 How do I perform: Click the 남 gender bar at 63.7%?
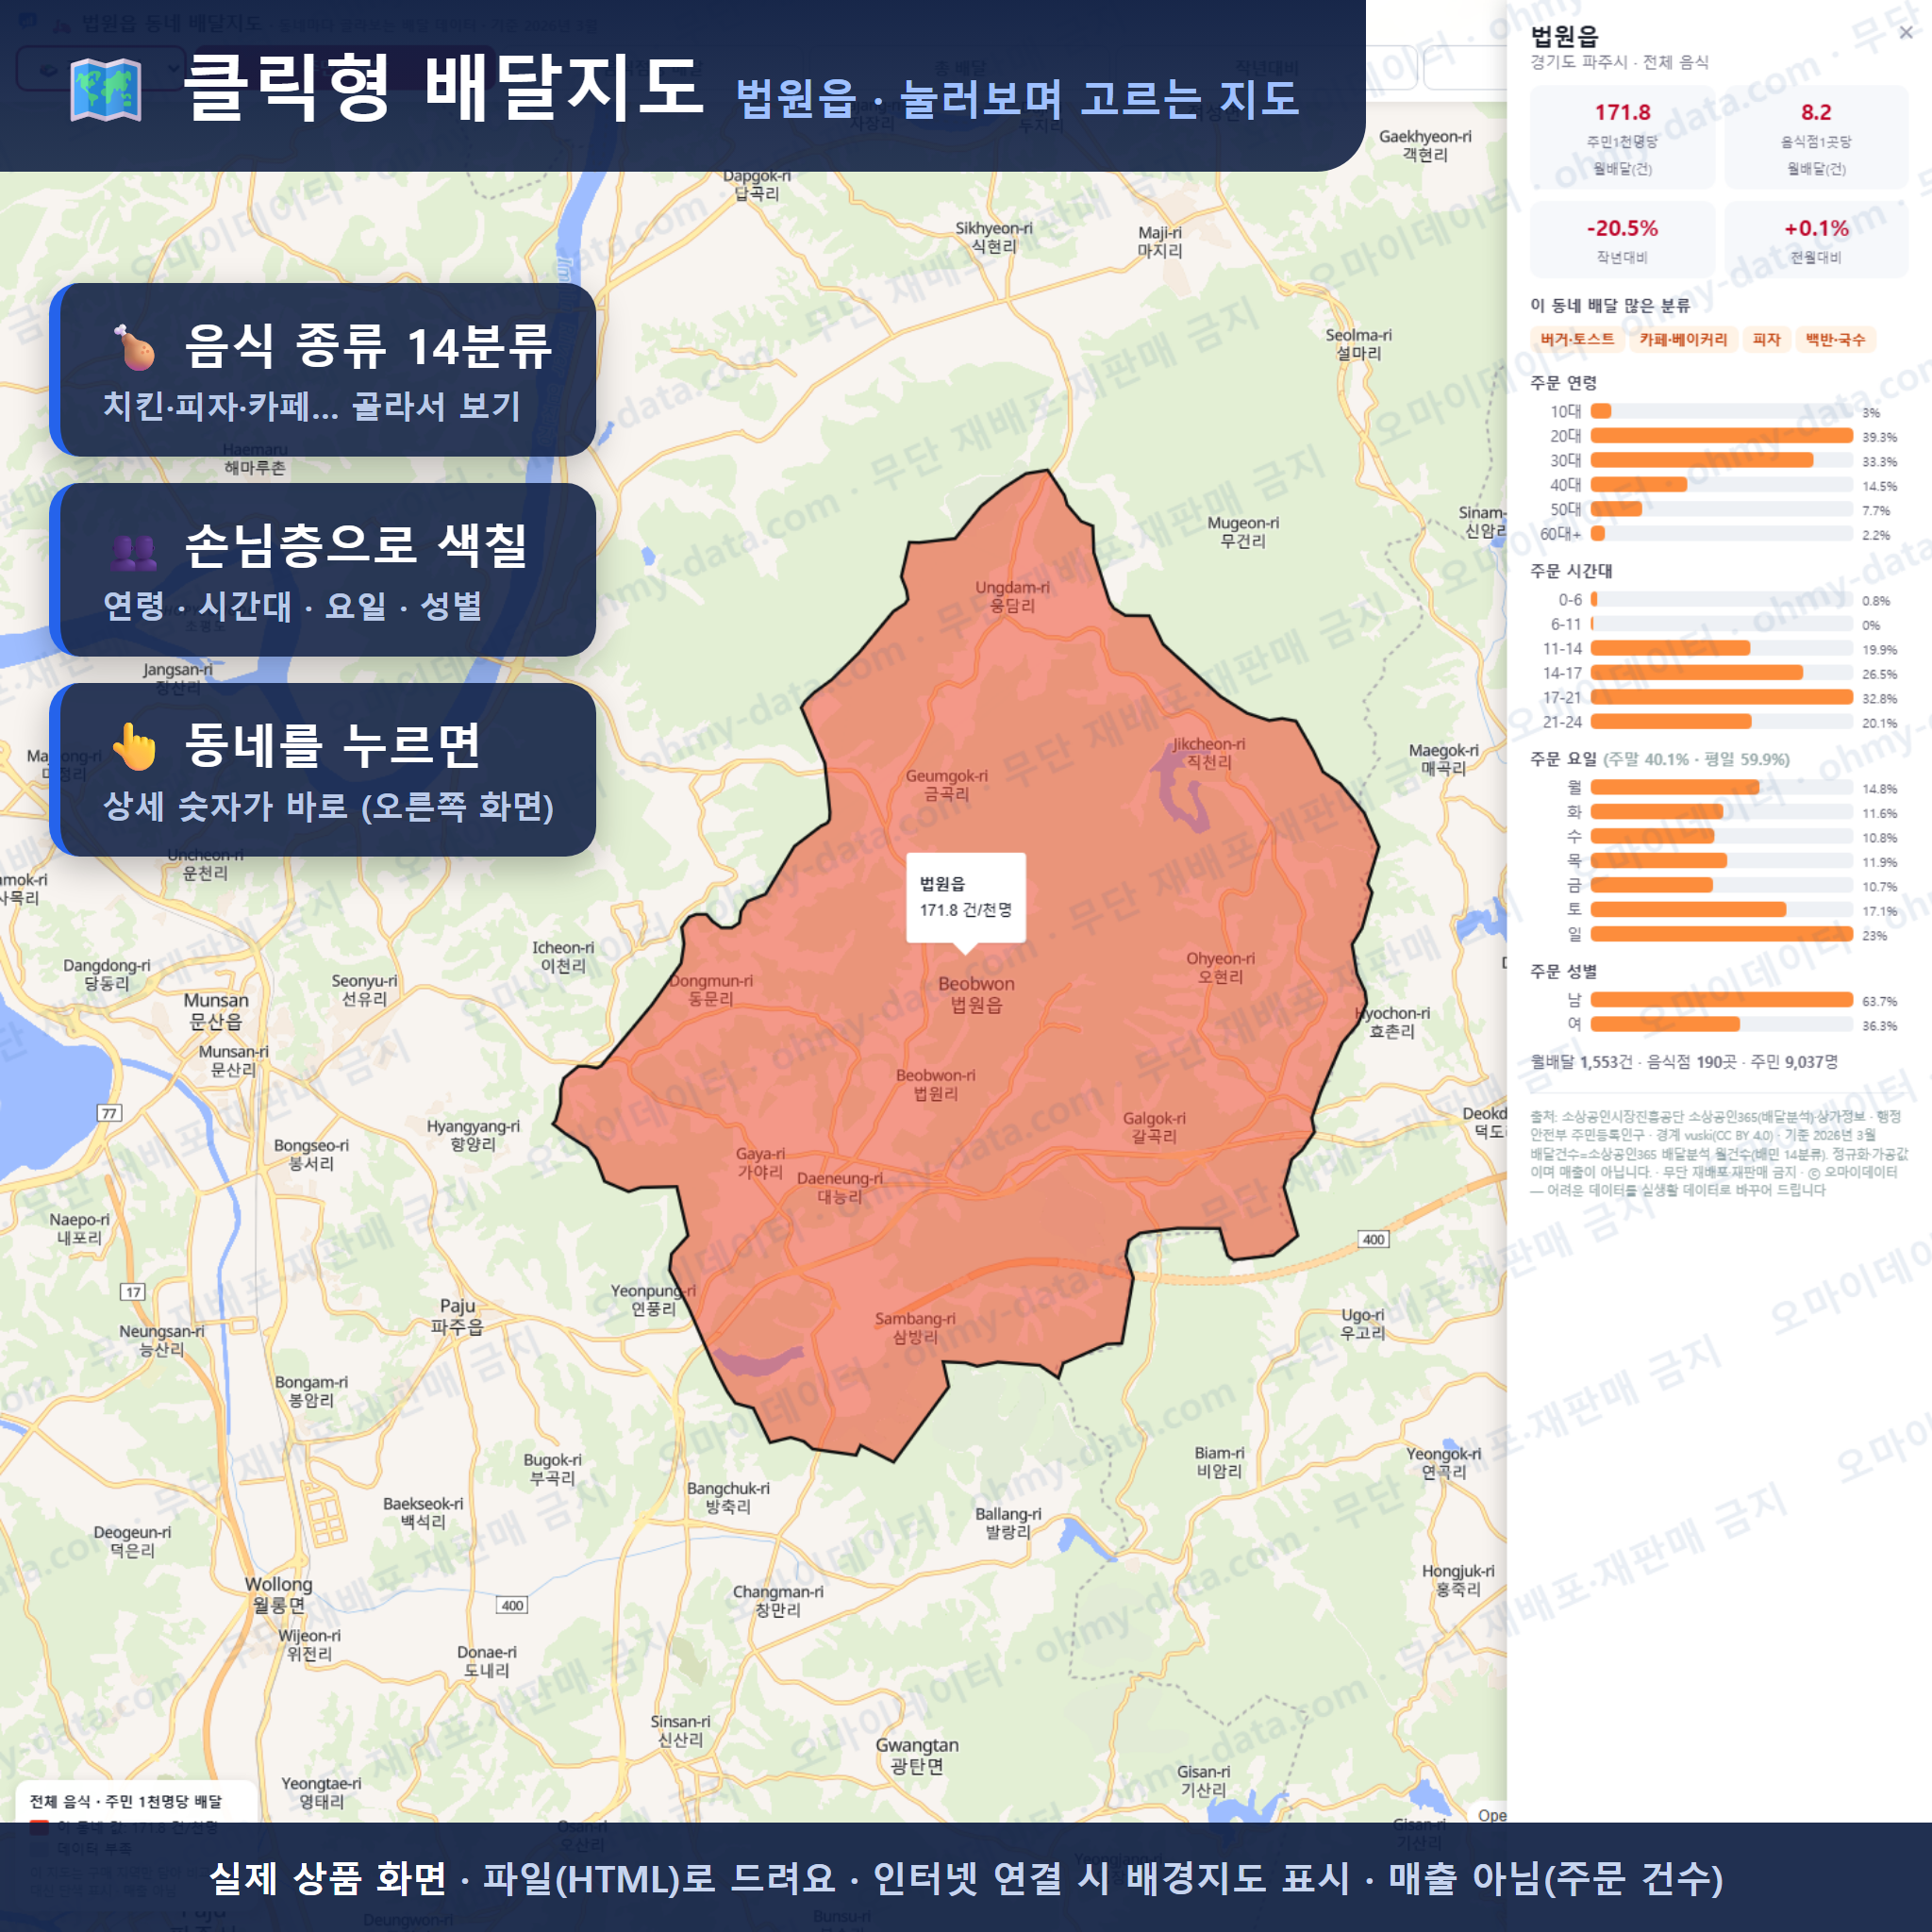[x=1721, y=1000]
